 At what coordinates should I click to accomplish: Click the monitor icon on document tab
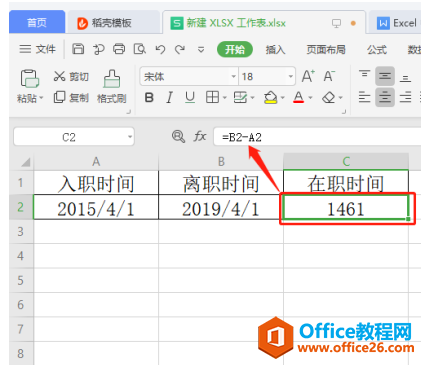336,23
